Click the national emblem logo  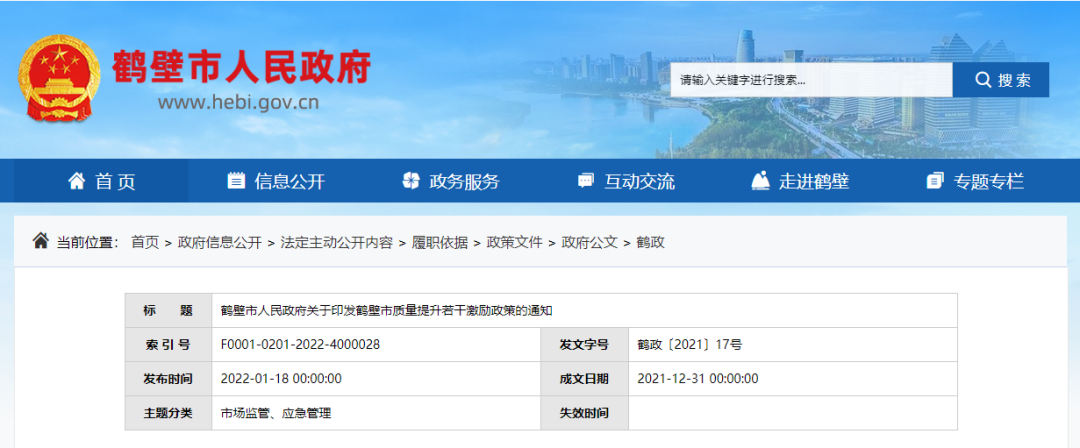[x=60, y=79]
